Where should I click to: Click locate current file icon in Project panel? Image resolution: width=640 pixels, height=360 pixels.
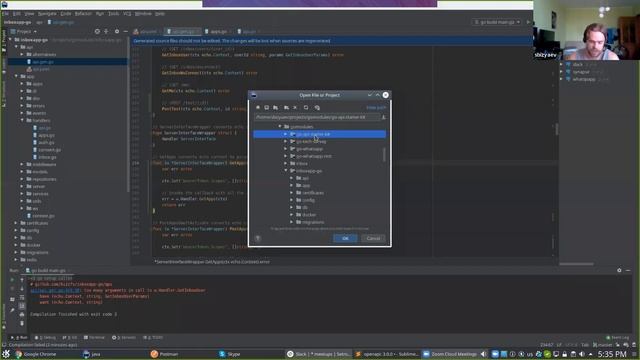pos(97,31)
